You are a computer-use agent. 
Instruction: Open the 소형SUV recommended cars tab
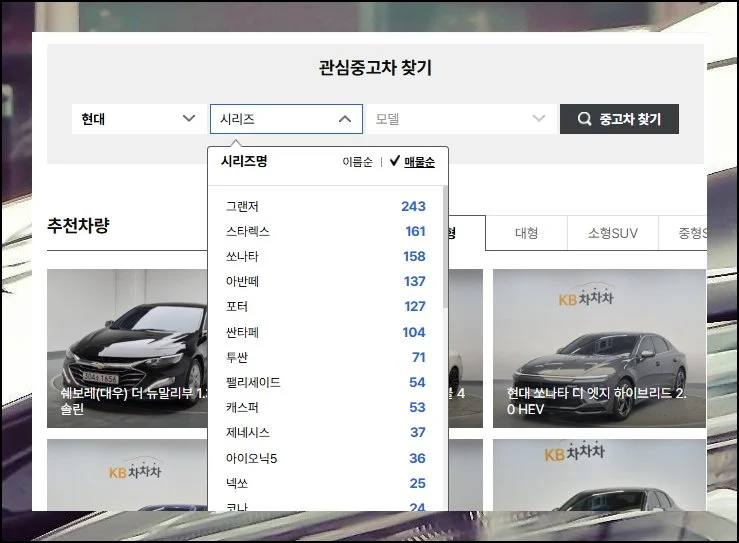[613, 233]
